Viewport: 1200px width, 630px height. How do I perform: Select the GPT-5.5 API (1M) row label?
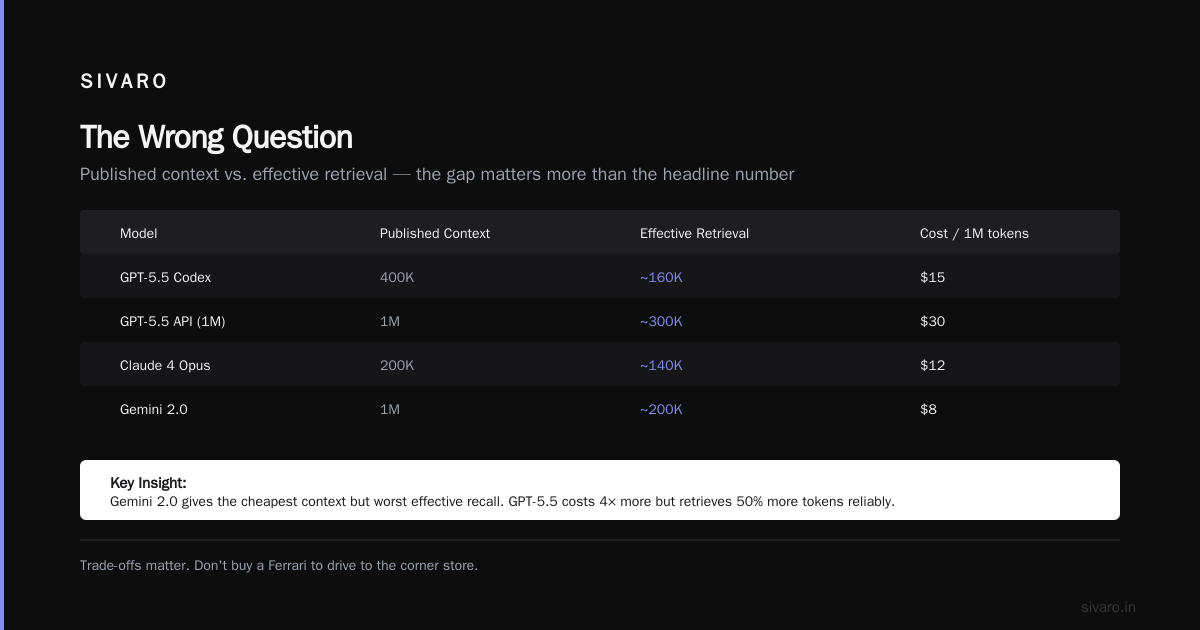pyautogui.click(x=180, y=321)
